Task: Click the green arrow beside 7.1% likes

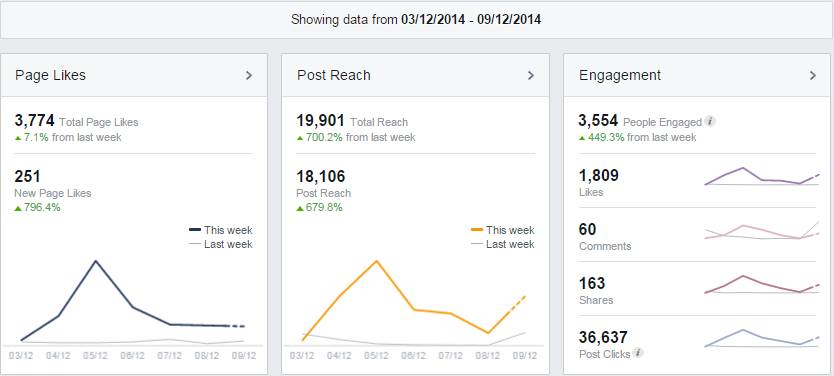Action: coord(18,138)
